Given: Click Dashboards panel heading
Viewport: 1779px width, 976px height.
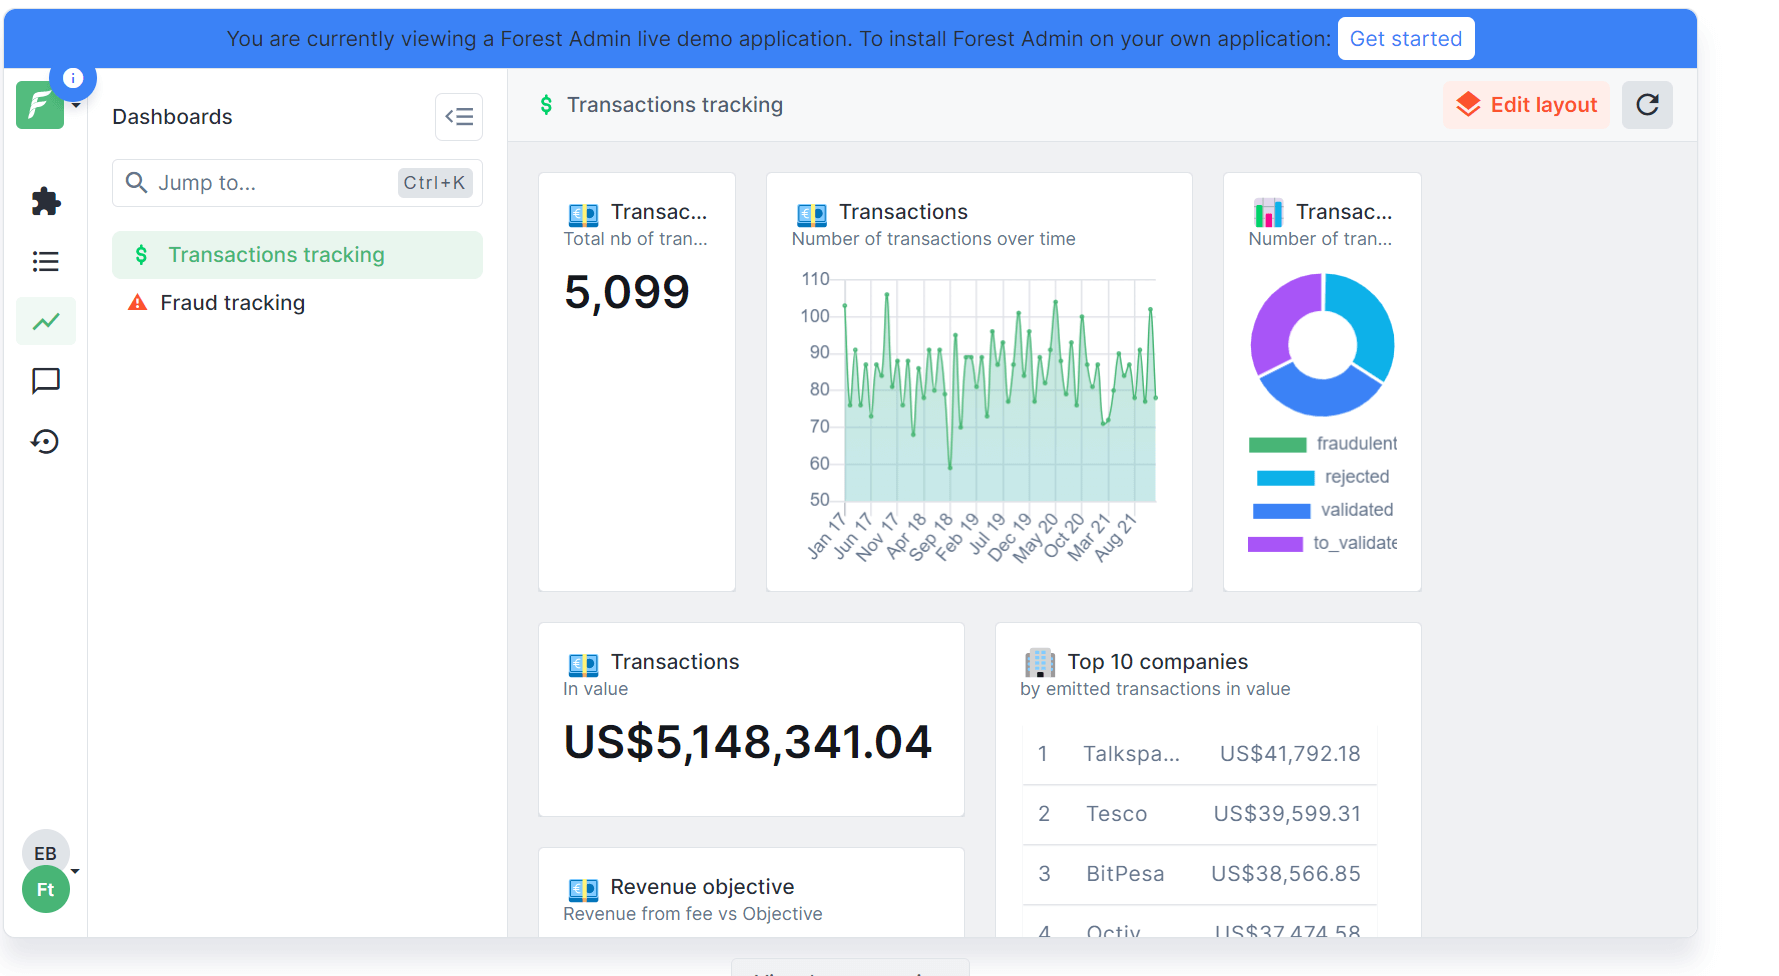Looking at the screenshot, I should pyautogui.click(x=172, y=117).
